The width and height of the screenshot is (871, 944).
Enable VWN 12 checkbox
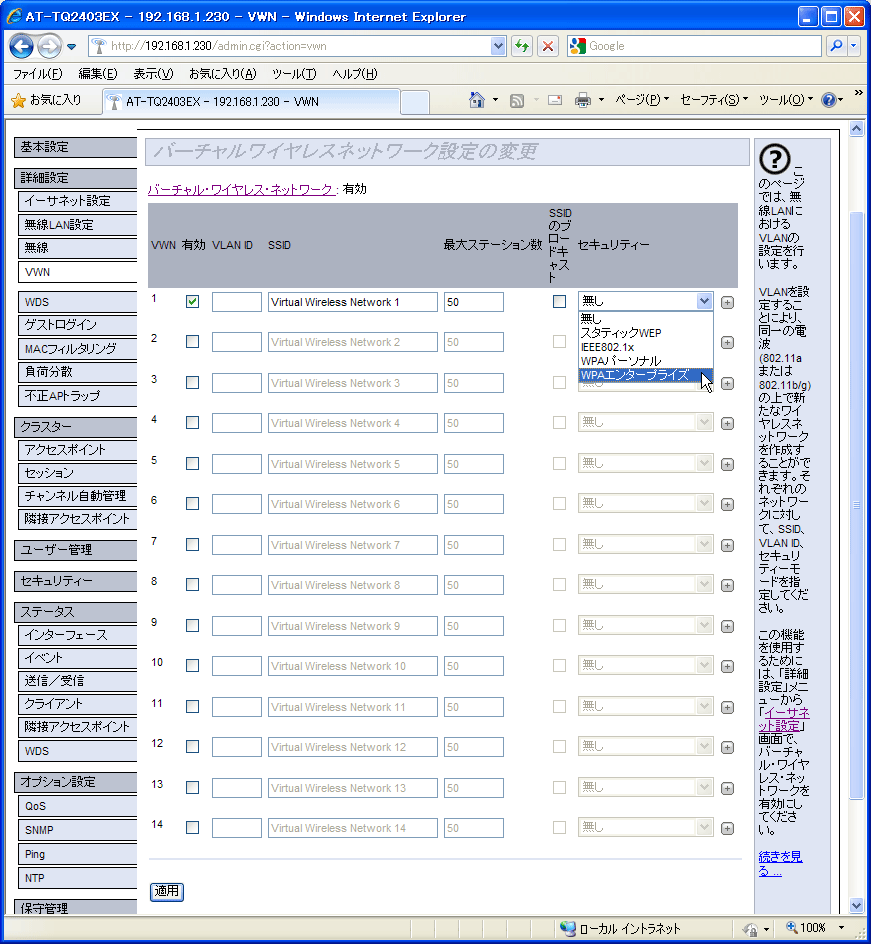193,747
